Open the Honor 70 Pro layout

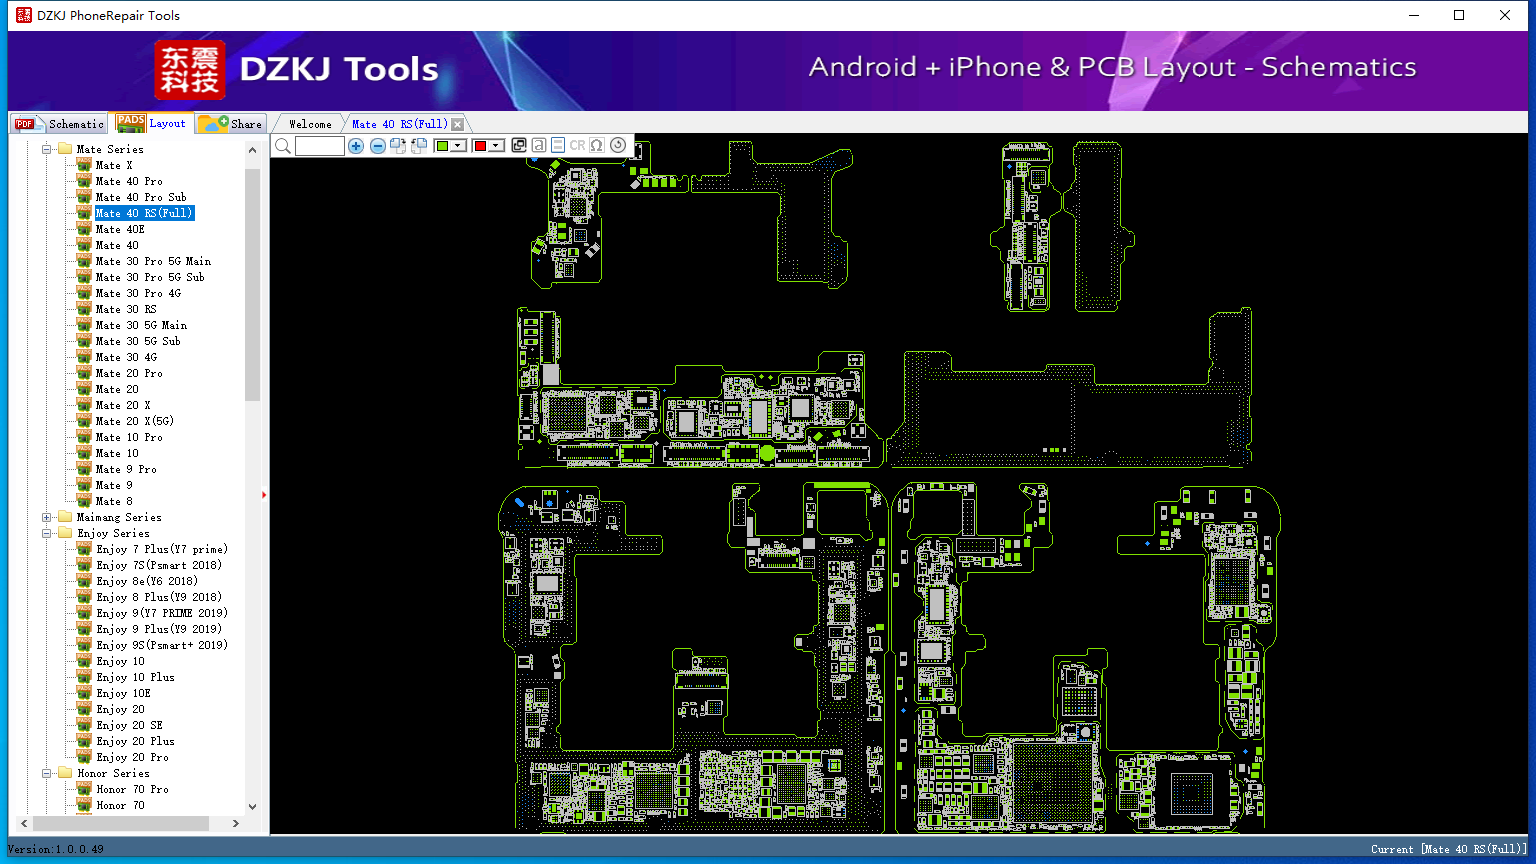(x=132, y=789)
